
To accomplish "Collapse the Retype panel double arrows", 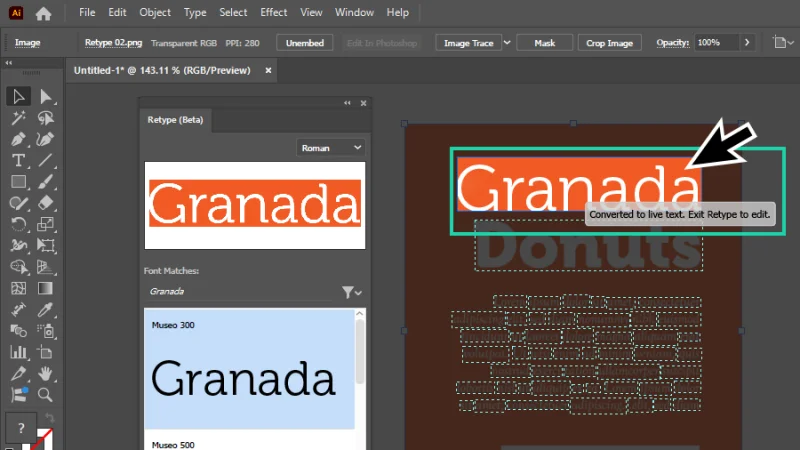I will pyautogui.click(x=347, y=103).
